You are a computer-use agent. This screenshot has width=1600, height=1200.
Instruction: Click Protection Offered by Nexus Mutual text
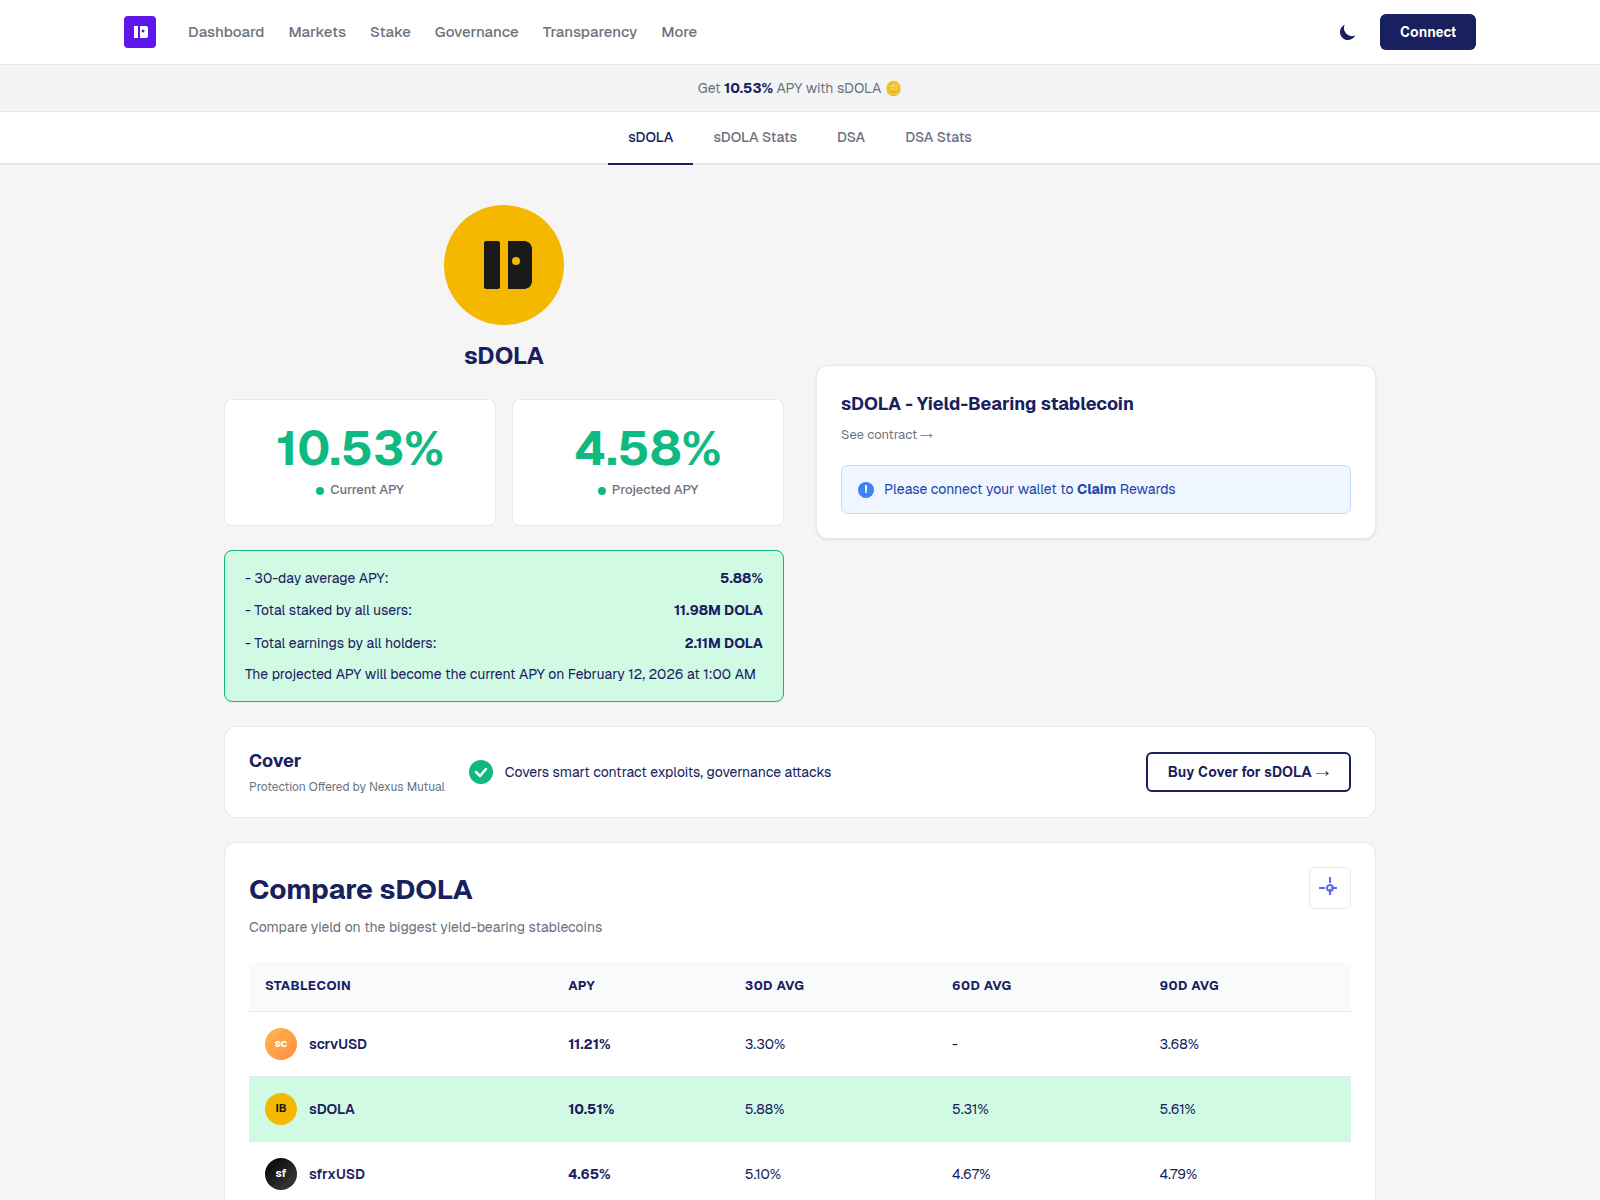coord(347,787)
